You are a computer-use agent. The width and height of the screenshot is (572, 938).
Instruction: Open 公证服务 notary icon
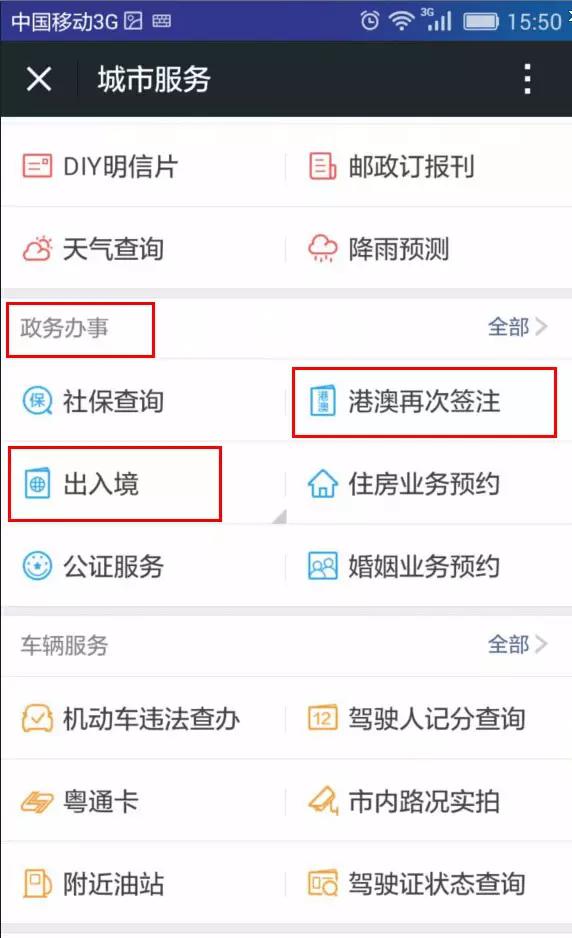[37, 566]
